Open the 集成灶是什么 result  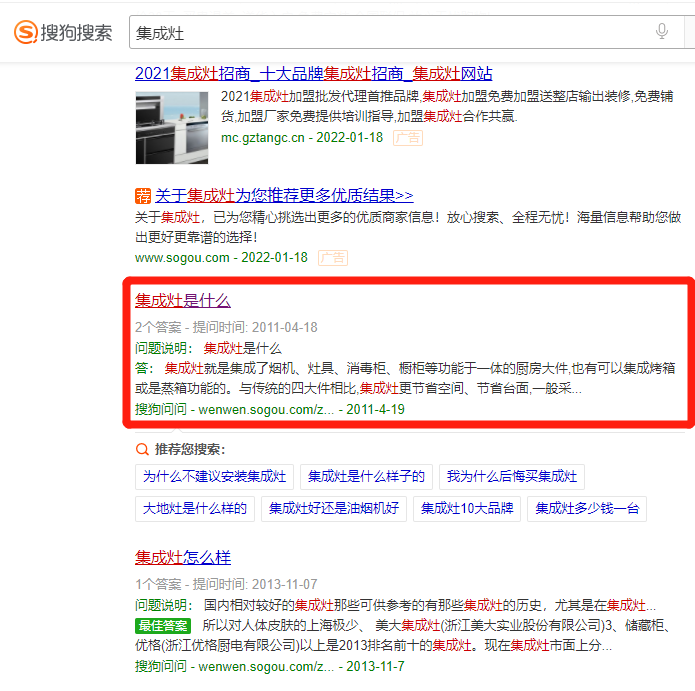pos(183,301)
